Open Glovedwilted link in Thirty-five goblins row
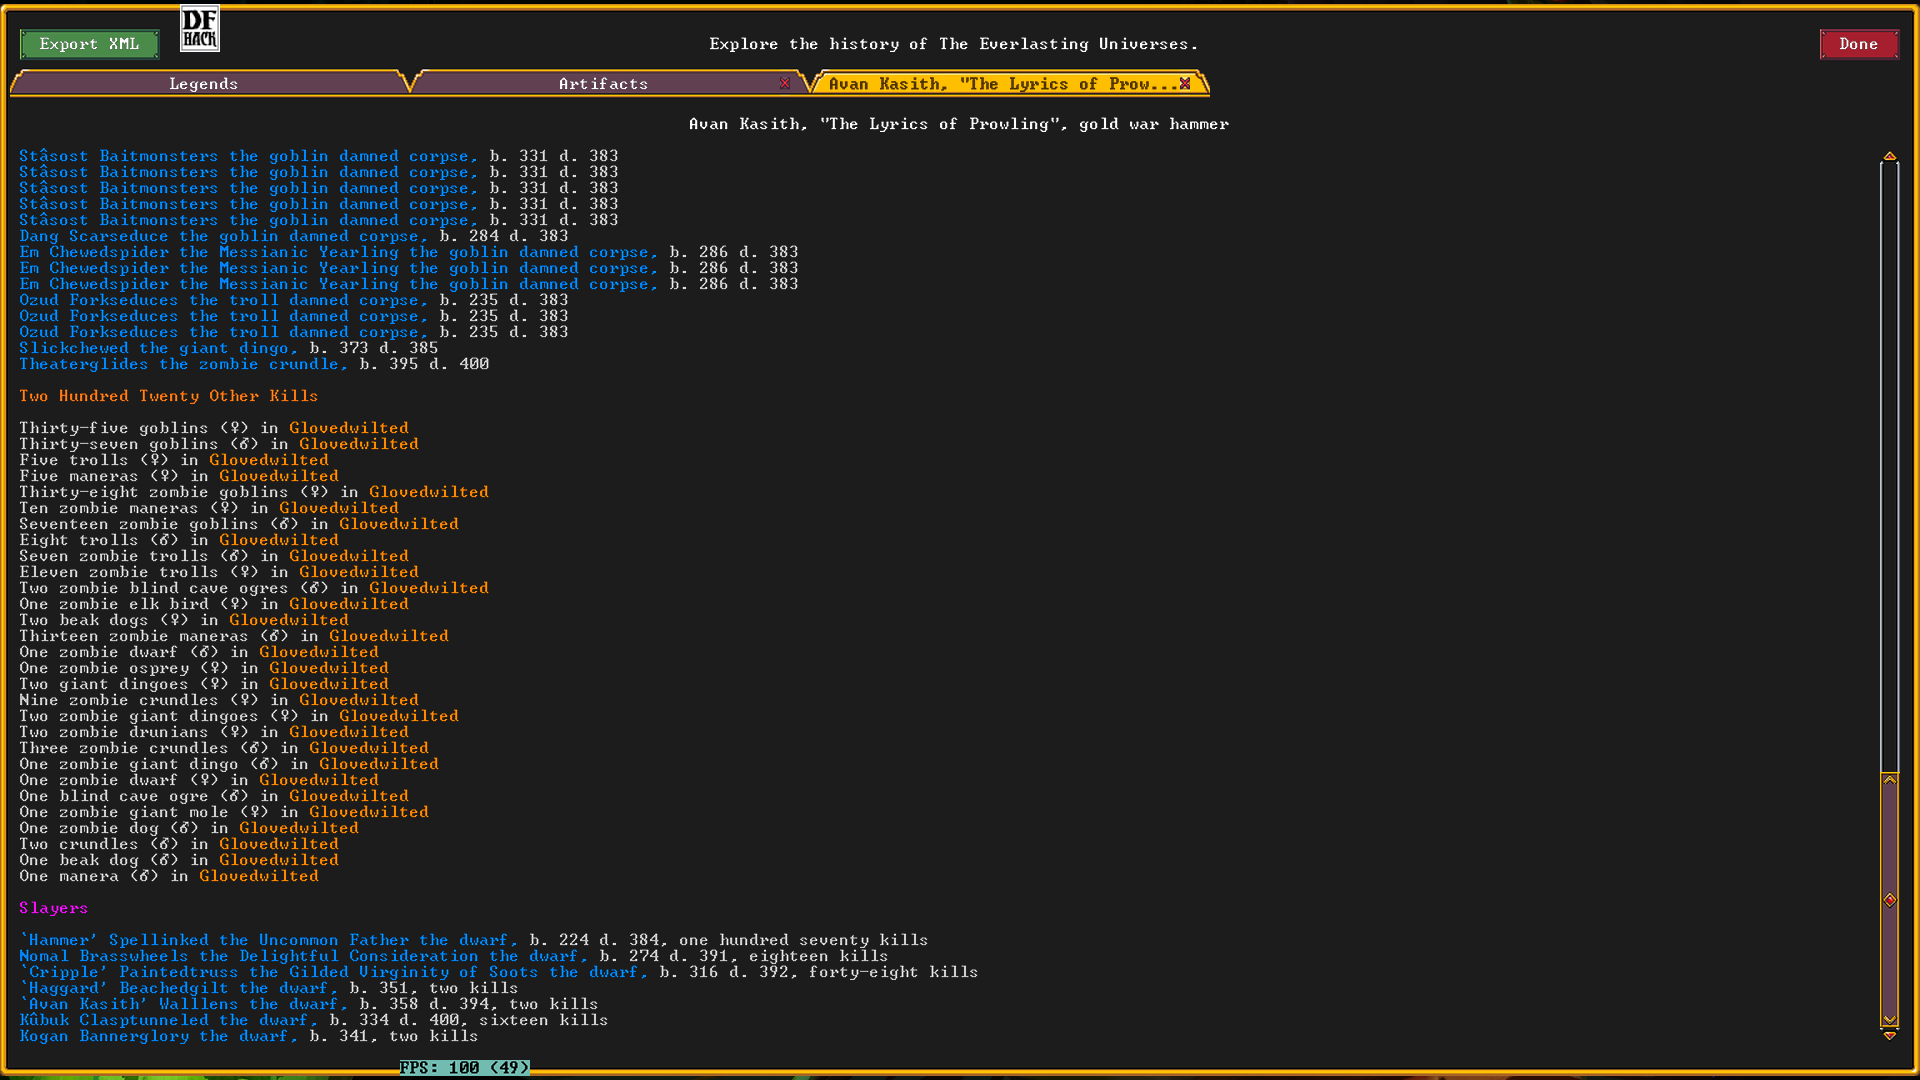The image size is (1920, 1080). click(x=349, y=429)
